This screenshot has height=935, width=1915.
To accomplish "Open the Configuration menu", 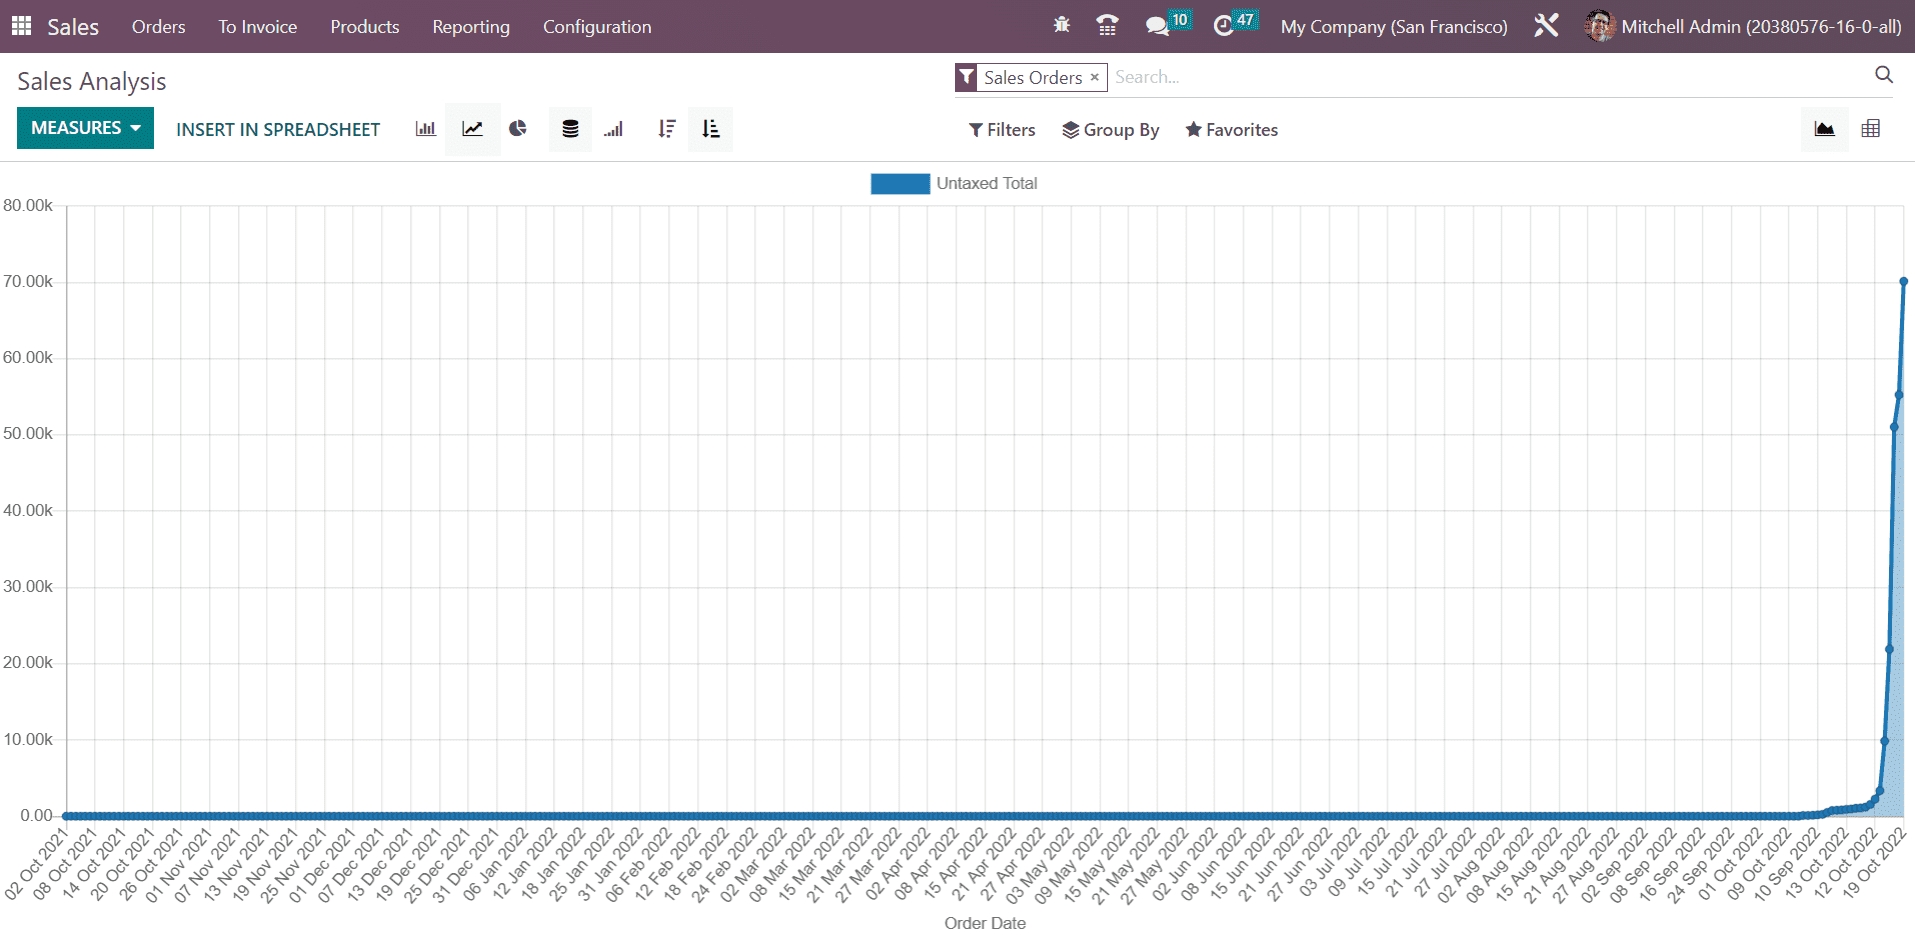I will pyautogui.click(x=597, y=27).
